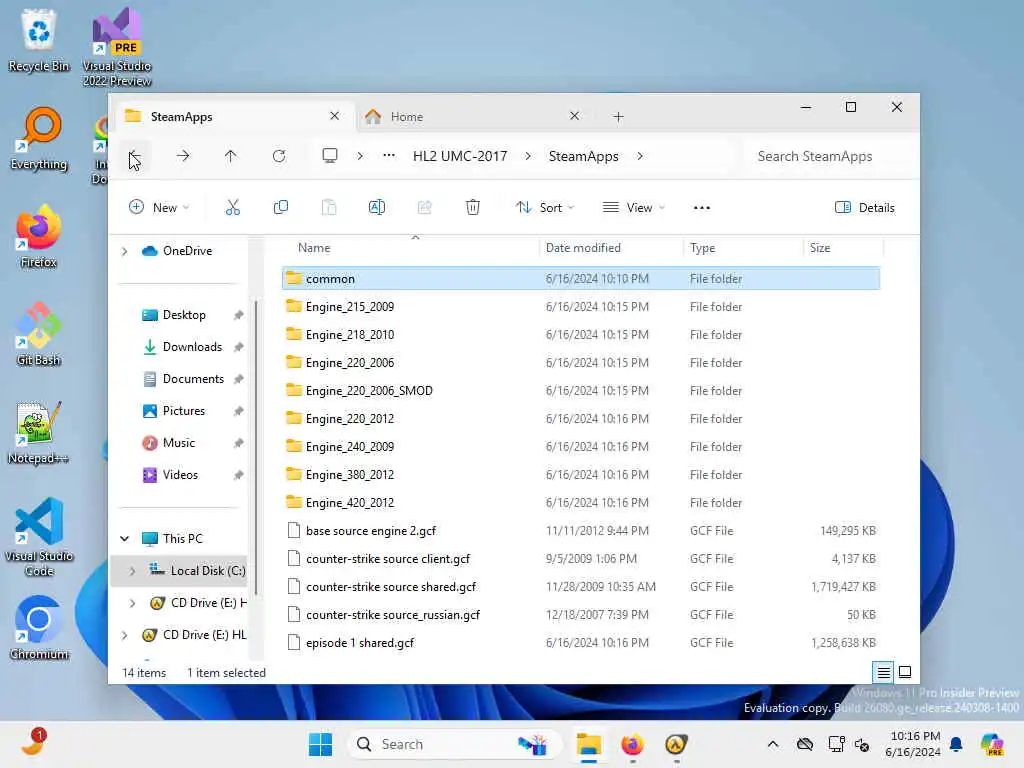Screen dimensions: 1024x768
Task: Refresh the SteamApps folder view
Action: tap(279, 156)
